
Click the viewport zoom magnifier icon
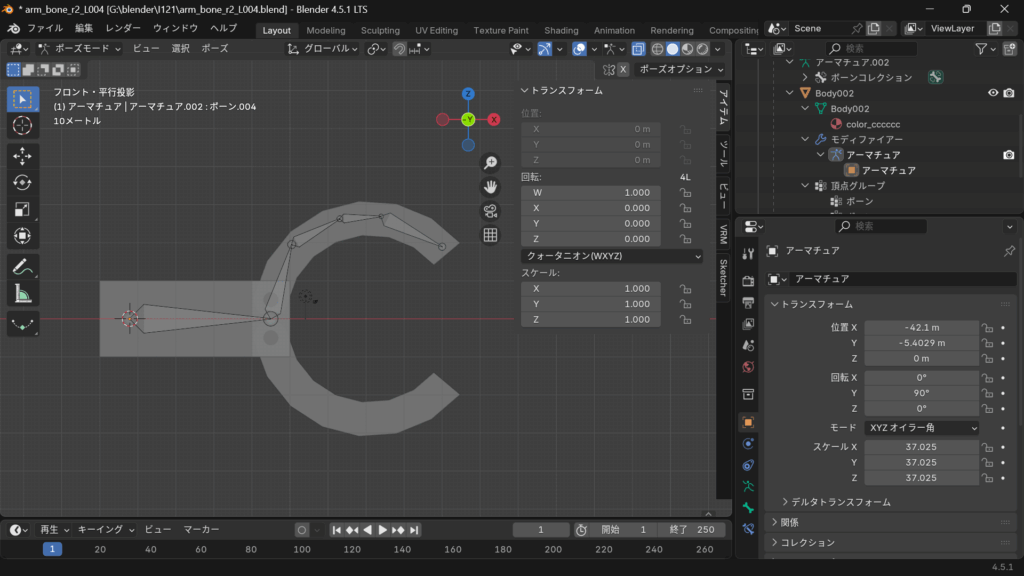coord(491,163)
